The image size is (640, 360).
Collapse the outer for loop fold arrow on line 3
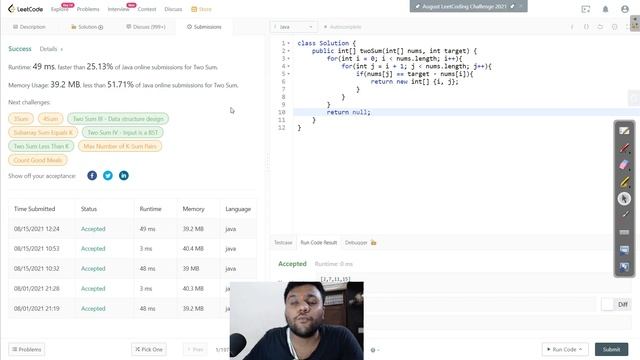tap(289, 59)
